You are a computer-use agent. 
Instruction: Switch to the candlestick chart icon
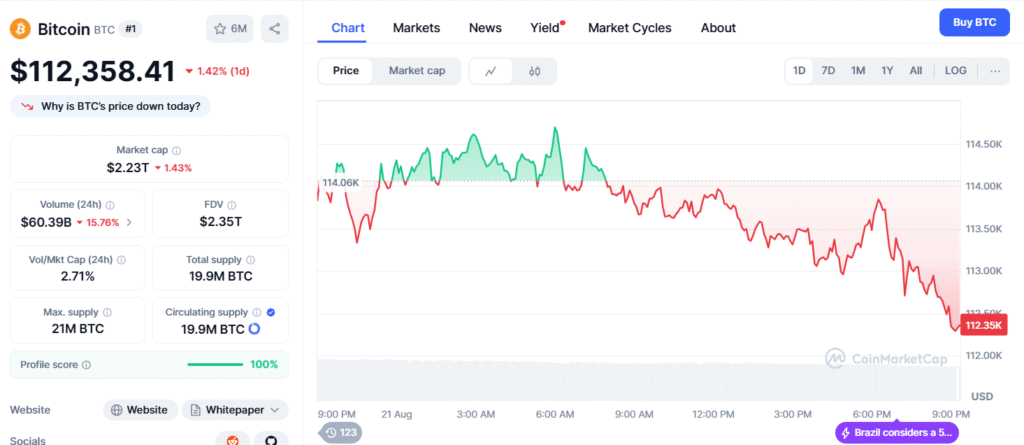[x=534, y=71]
